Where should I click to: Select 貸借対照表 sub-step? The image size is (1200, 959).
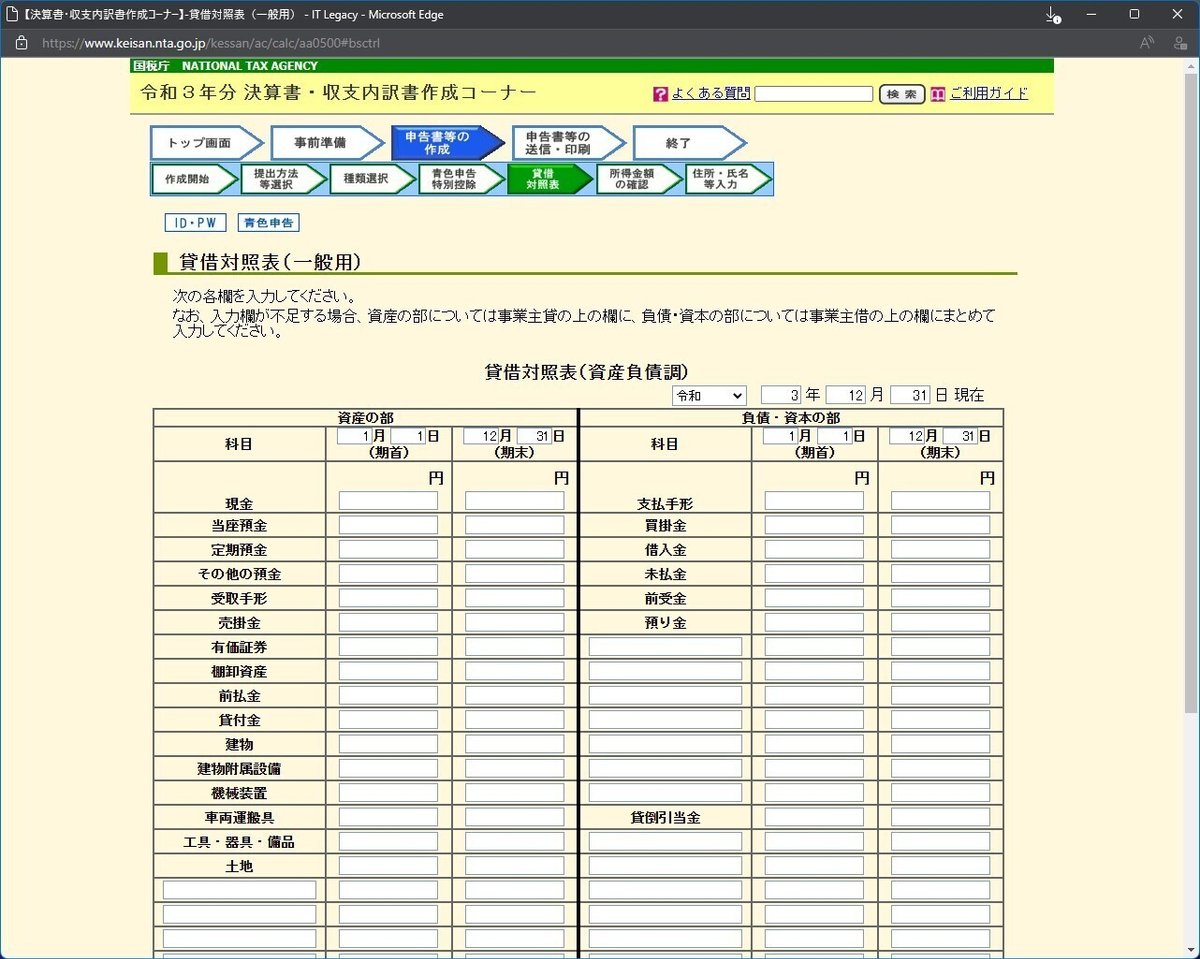coord(550,179)
